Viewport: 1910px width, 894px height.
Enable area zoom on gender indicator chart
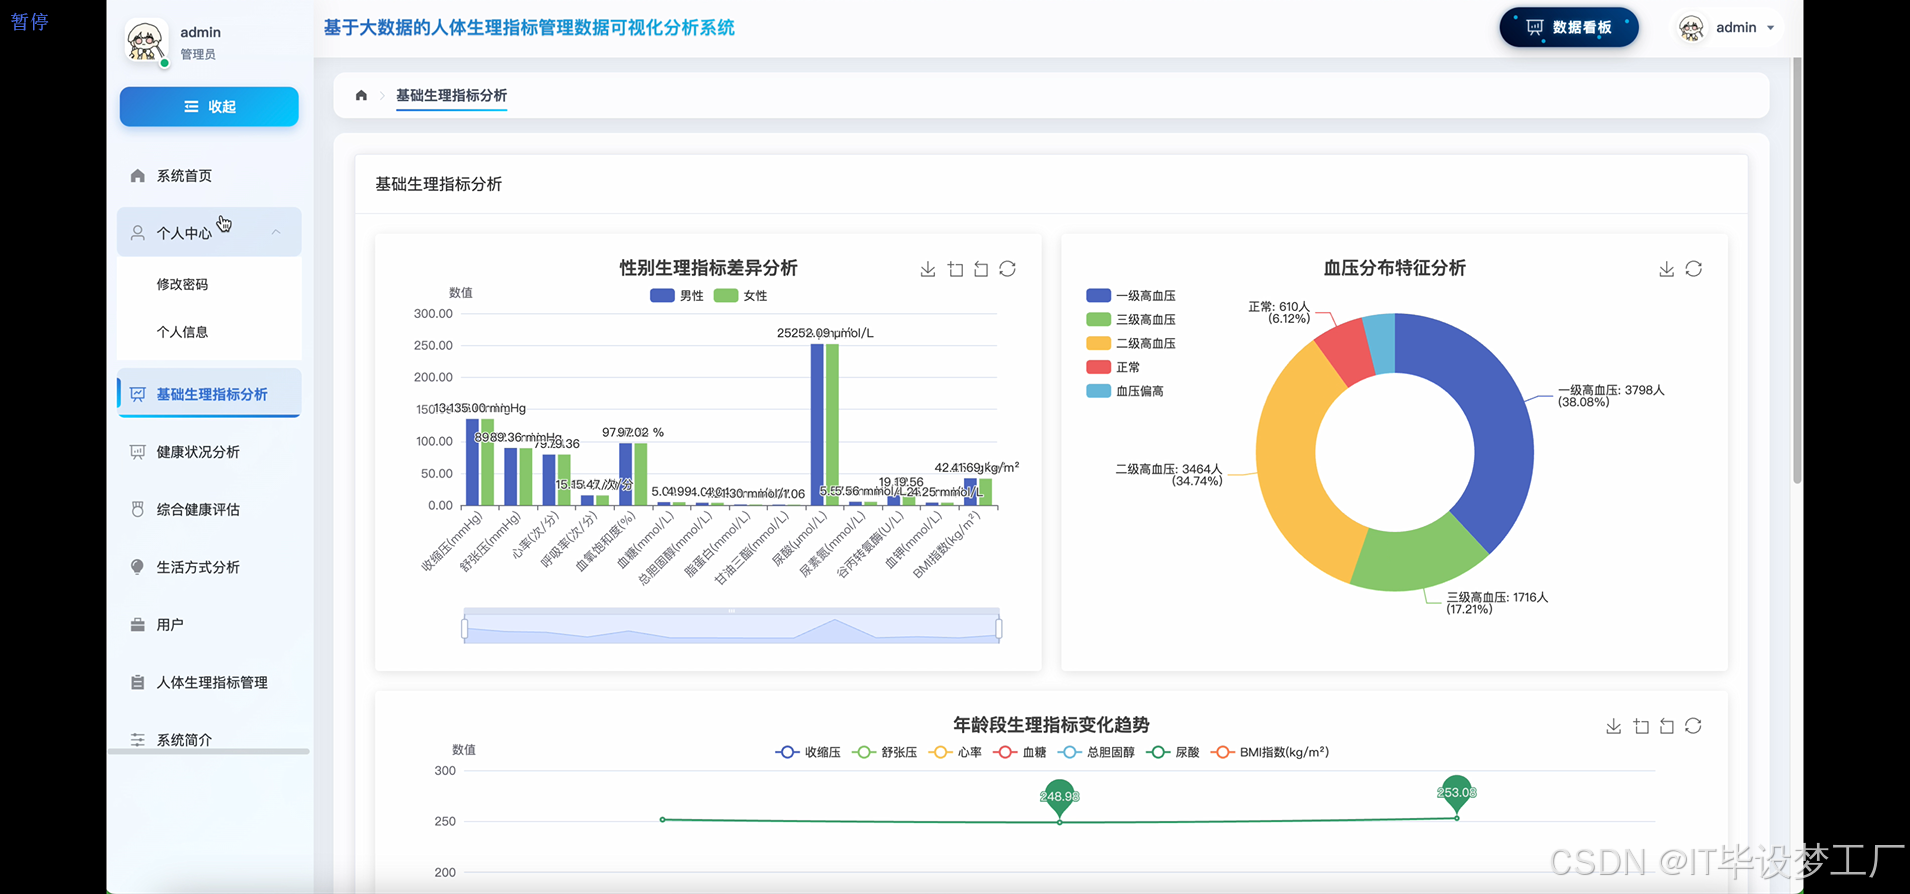[955, 269]
